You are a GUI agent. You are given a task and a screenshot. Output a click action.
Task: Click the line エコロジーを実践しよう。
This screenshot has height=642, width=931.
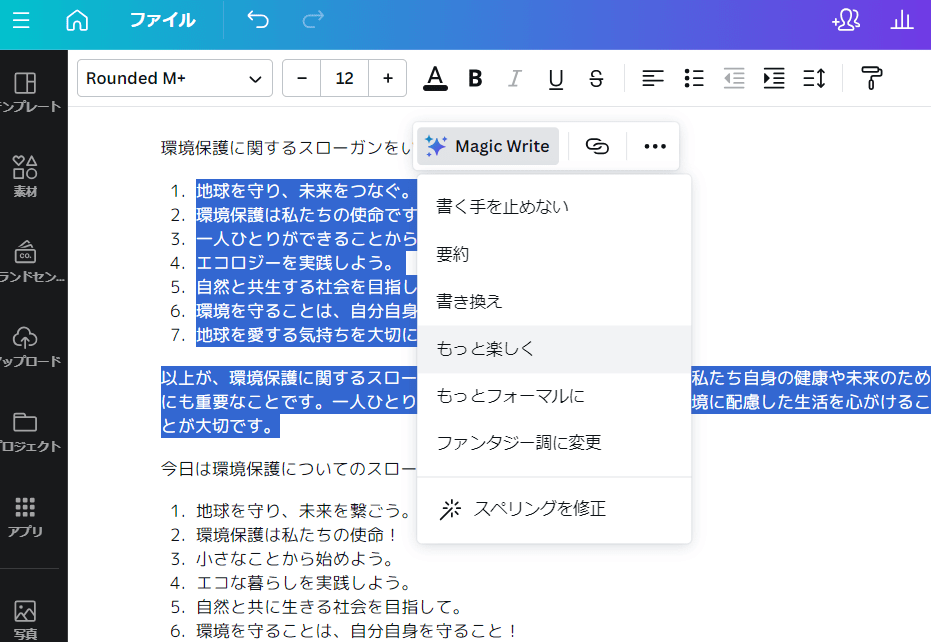295,263
